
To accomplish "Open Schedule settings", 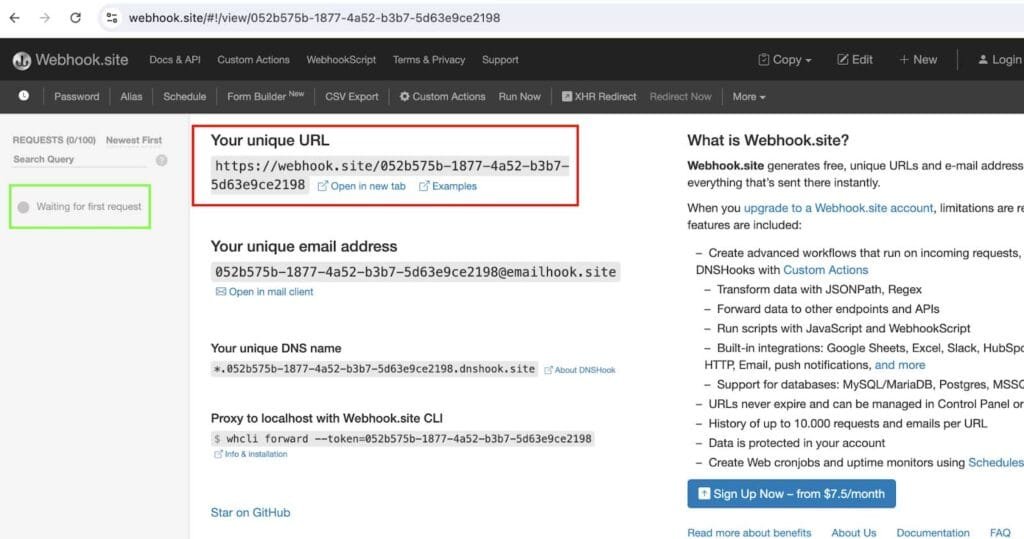I will pos(184,97).
